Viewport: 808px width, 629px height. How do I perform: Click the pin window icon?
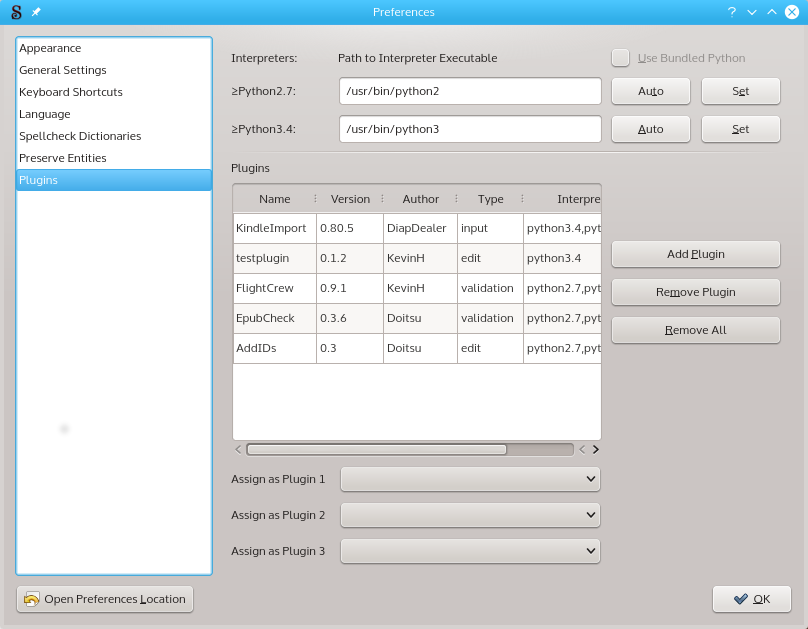click(37, 12)
